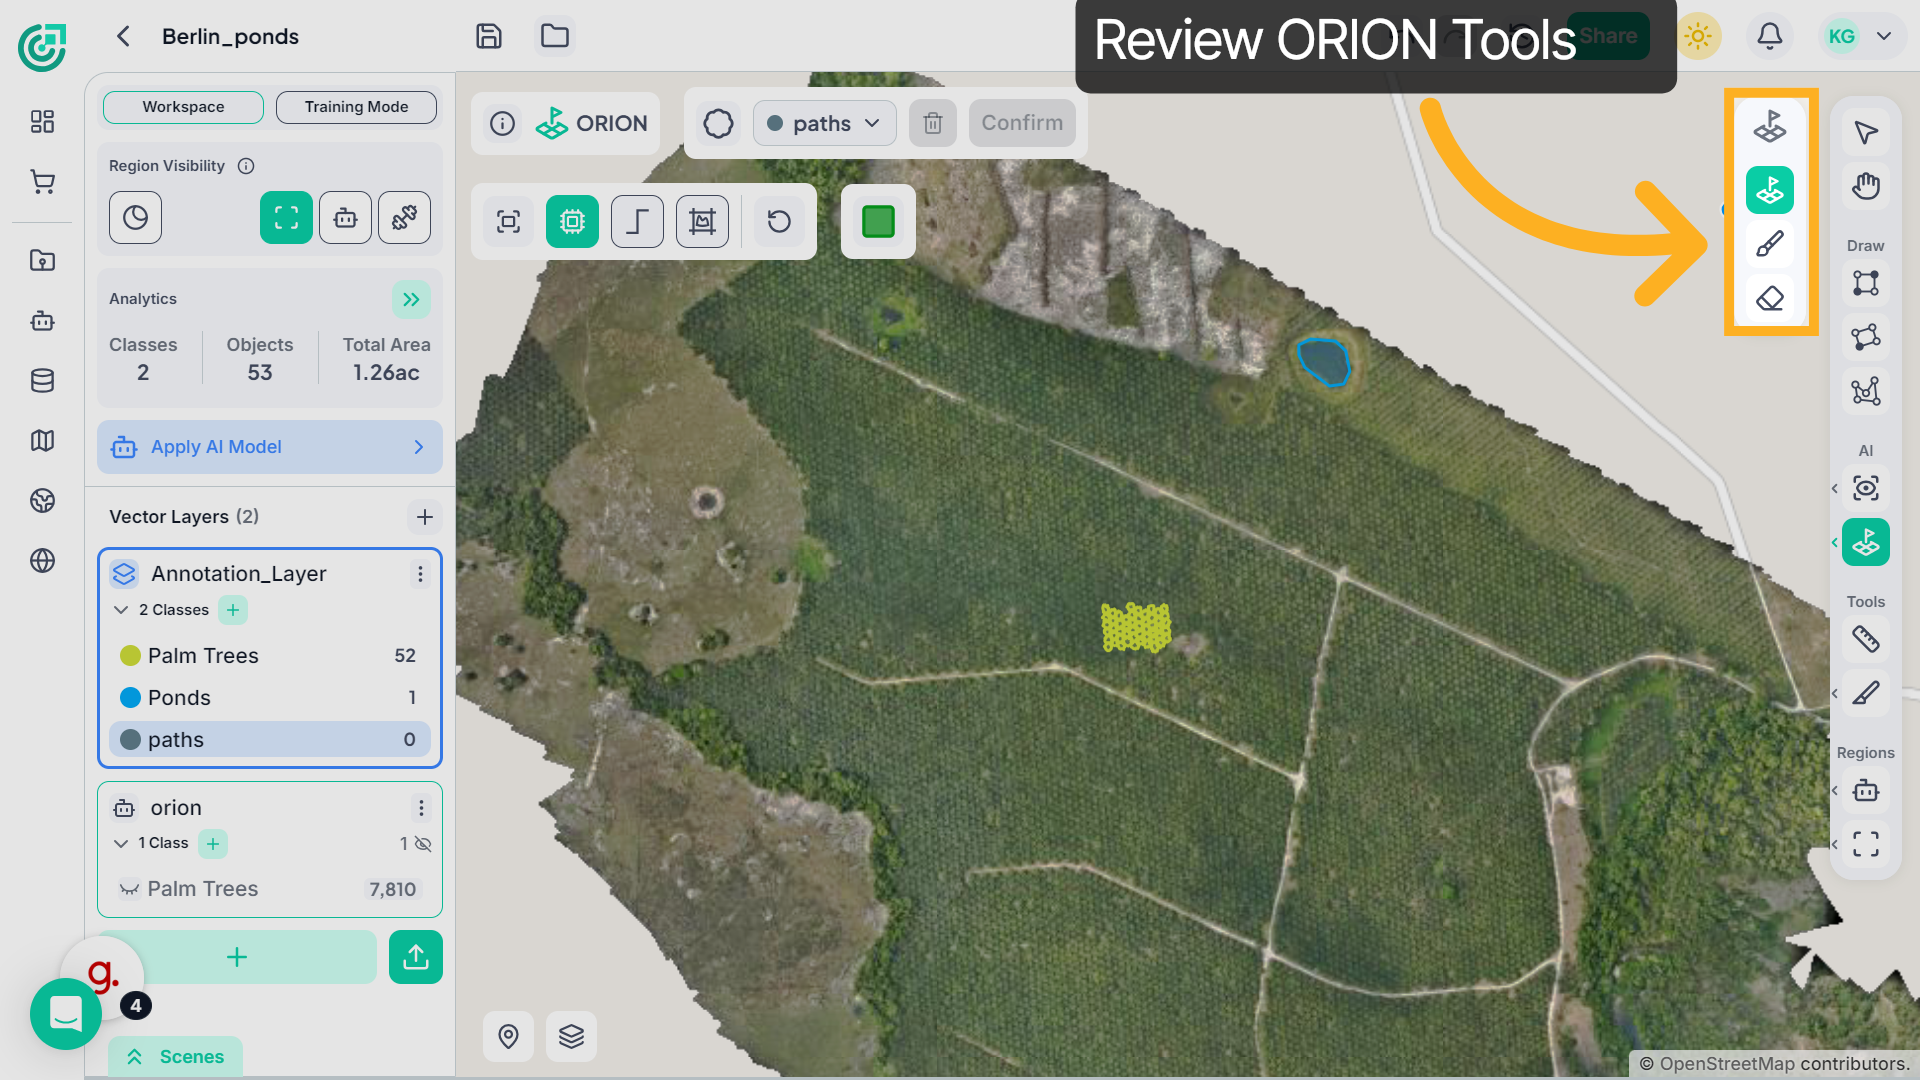The height and width of the screenshot is (1080, 1920).
Task: Select the pointer cursor tool
Action: [1866, 133]
